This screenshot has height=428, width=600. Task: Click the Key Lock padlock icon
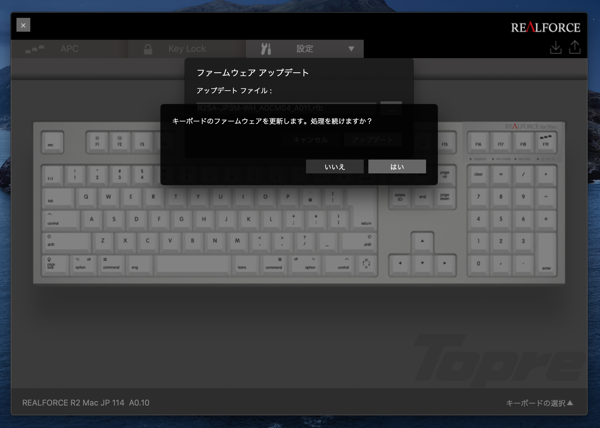tap(148, 49)
